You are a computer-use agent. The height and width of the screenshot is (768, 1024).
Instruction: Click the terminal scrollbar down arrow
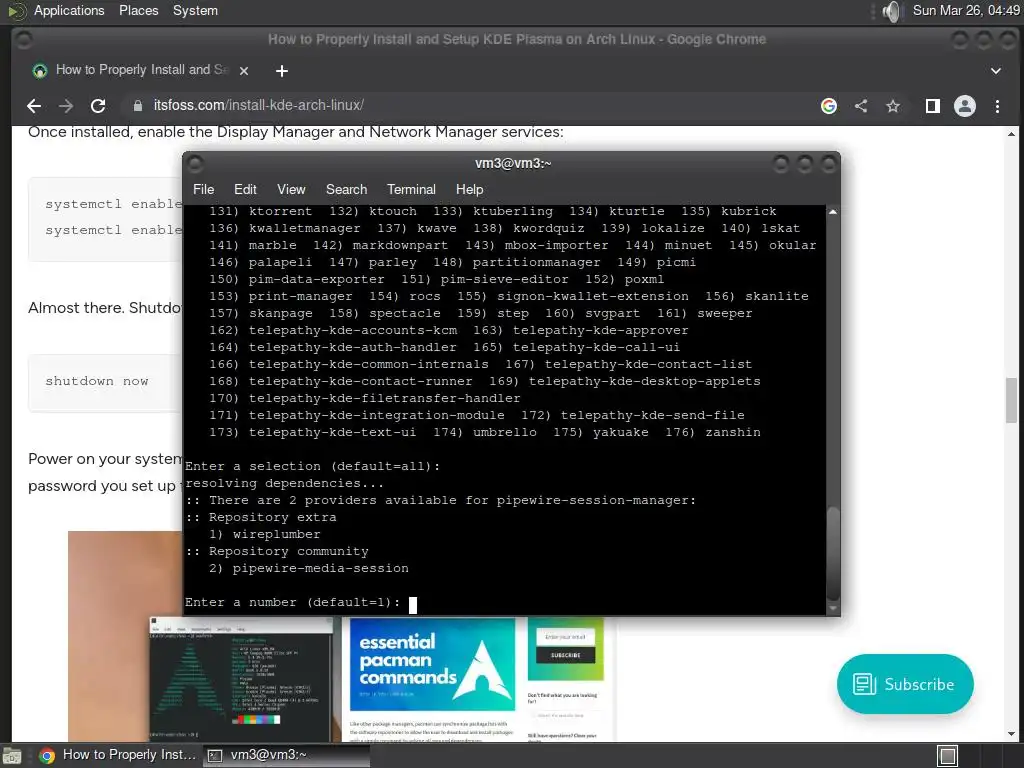pyautogui.click(x=833, y=608)
